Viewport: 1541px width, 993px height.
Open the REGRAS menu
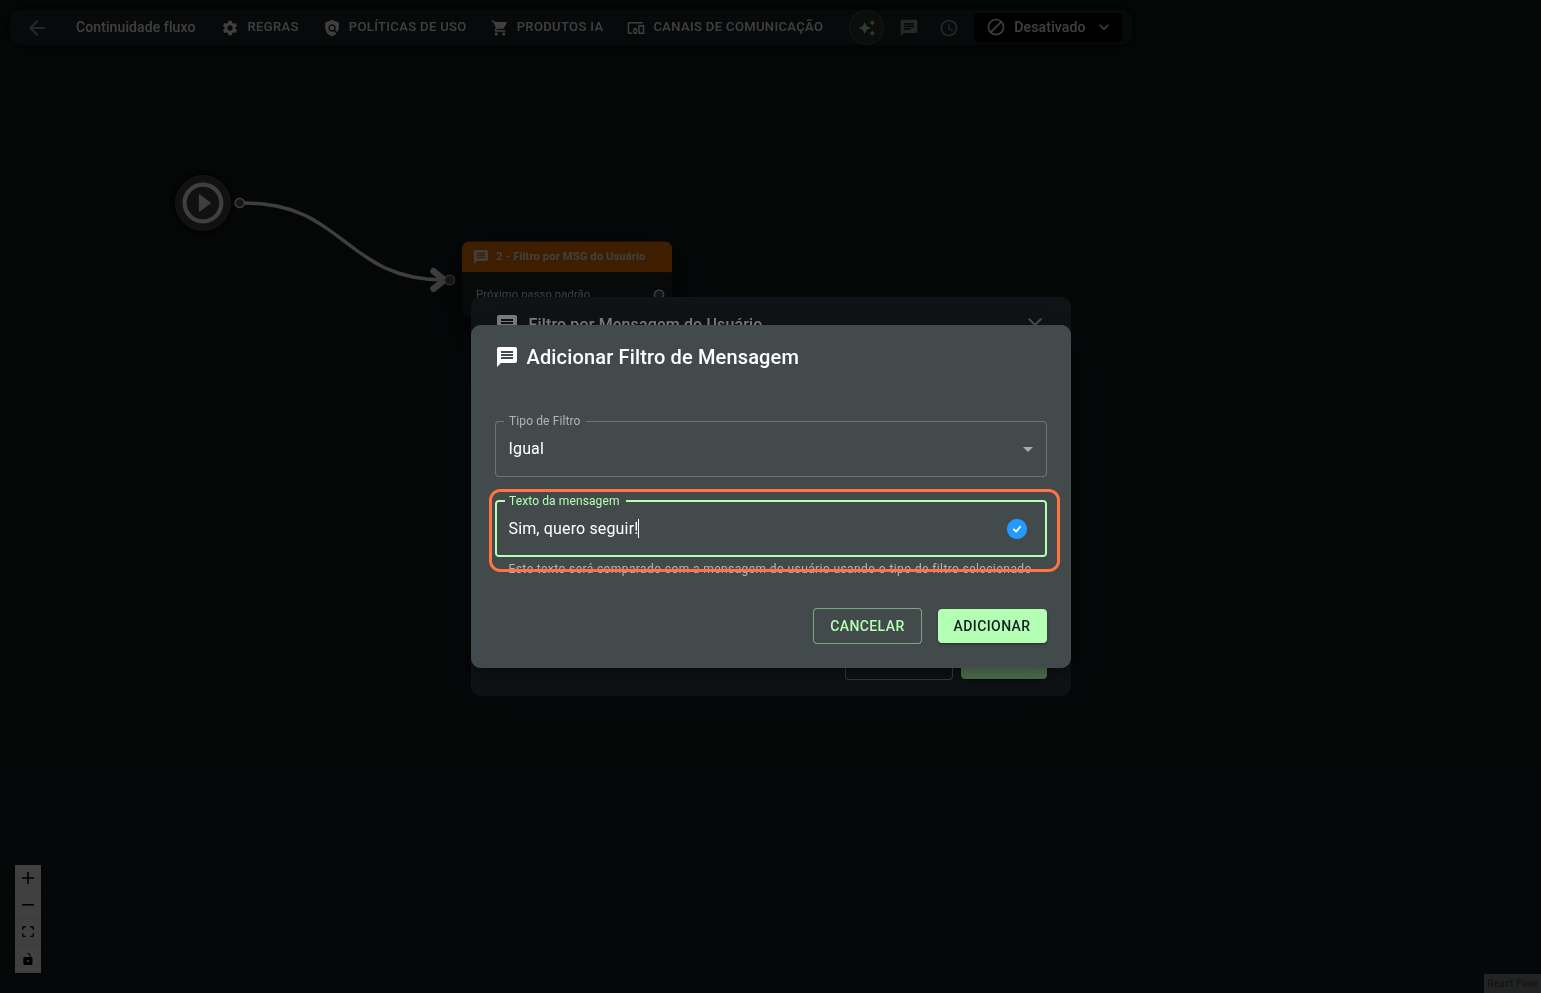(260, 27)
